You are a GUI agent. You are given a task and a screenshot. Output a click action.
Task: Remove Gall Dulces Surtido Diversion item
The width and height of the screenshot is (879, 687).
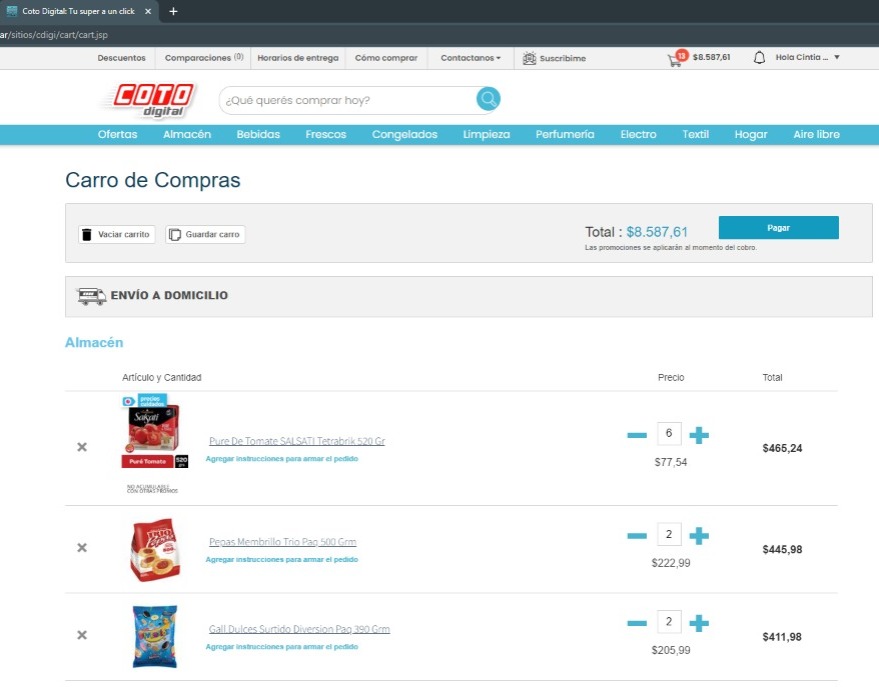pyautogui.click(x=82, y=635)
